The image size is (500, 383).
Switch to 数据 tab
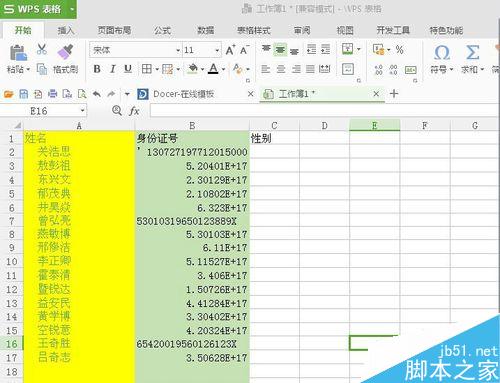point(206,31)
